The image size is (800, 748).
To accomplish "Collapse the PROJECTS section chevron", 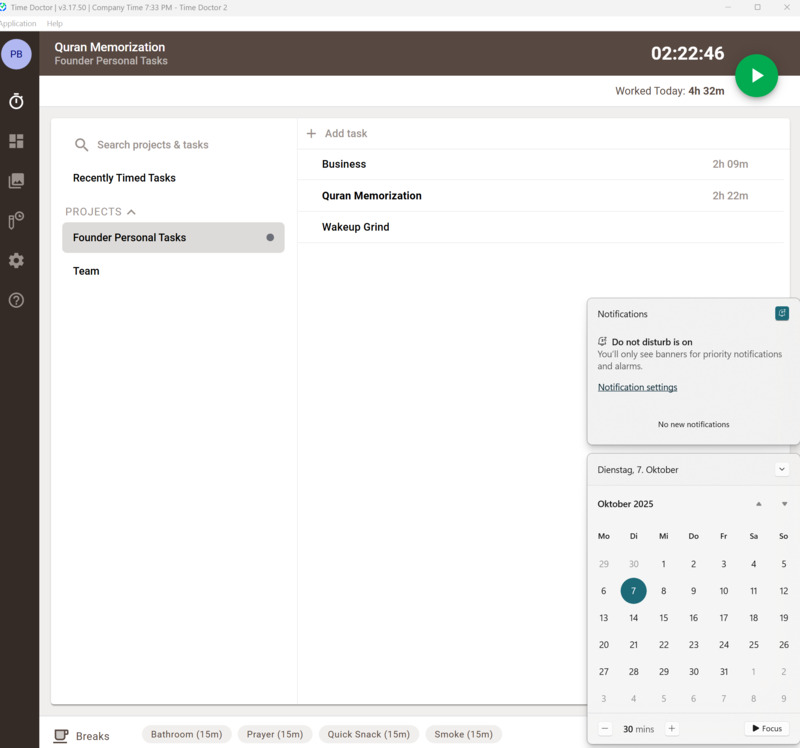I will pos(131,212).
